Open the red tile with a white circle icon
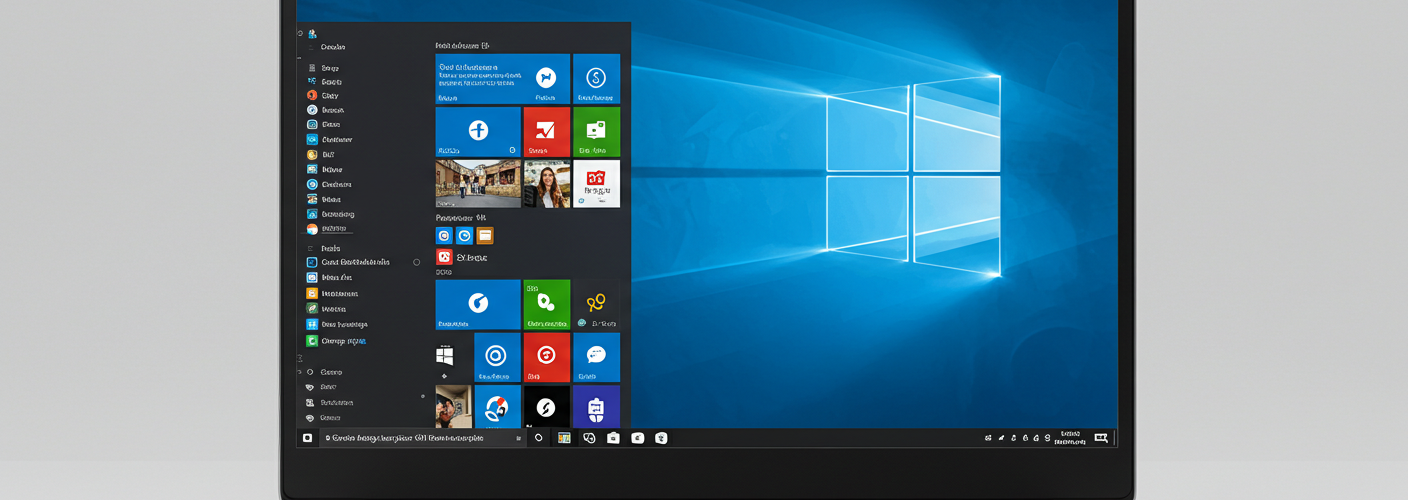 [x=546, y=357]
